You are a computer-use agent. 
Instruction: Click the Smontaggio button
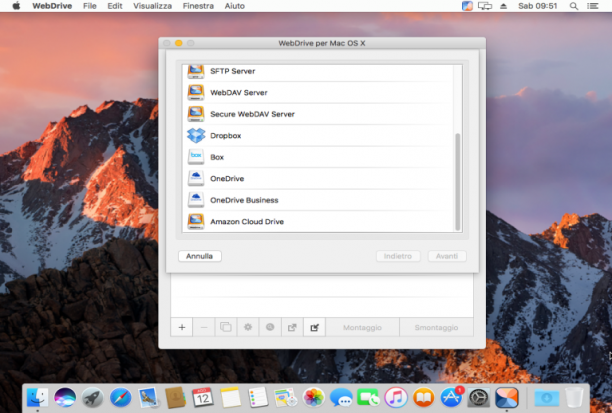click(x=436, y=327)
